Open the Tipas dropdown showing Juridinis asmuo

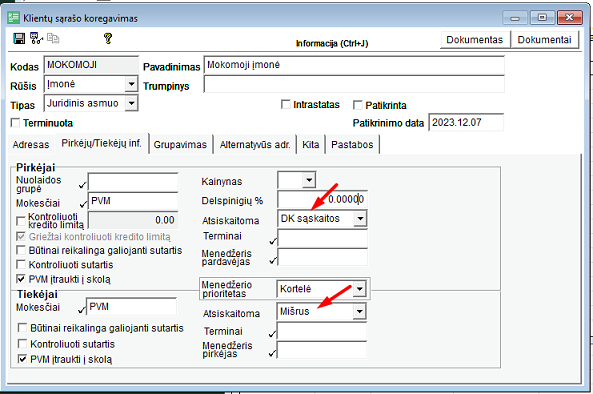(131, 103)
